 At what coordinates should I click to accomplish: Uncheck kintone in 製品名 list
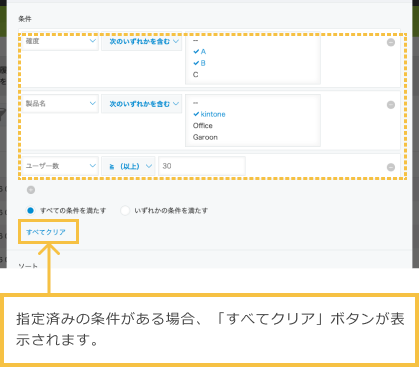coord(209,114)
